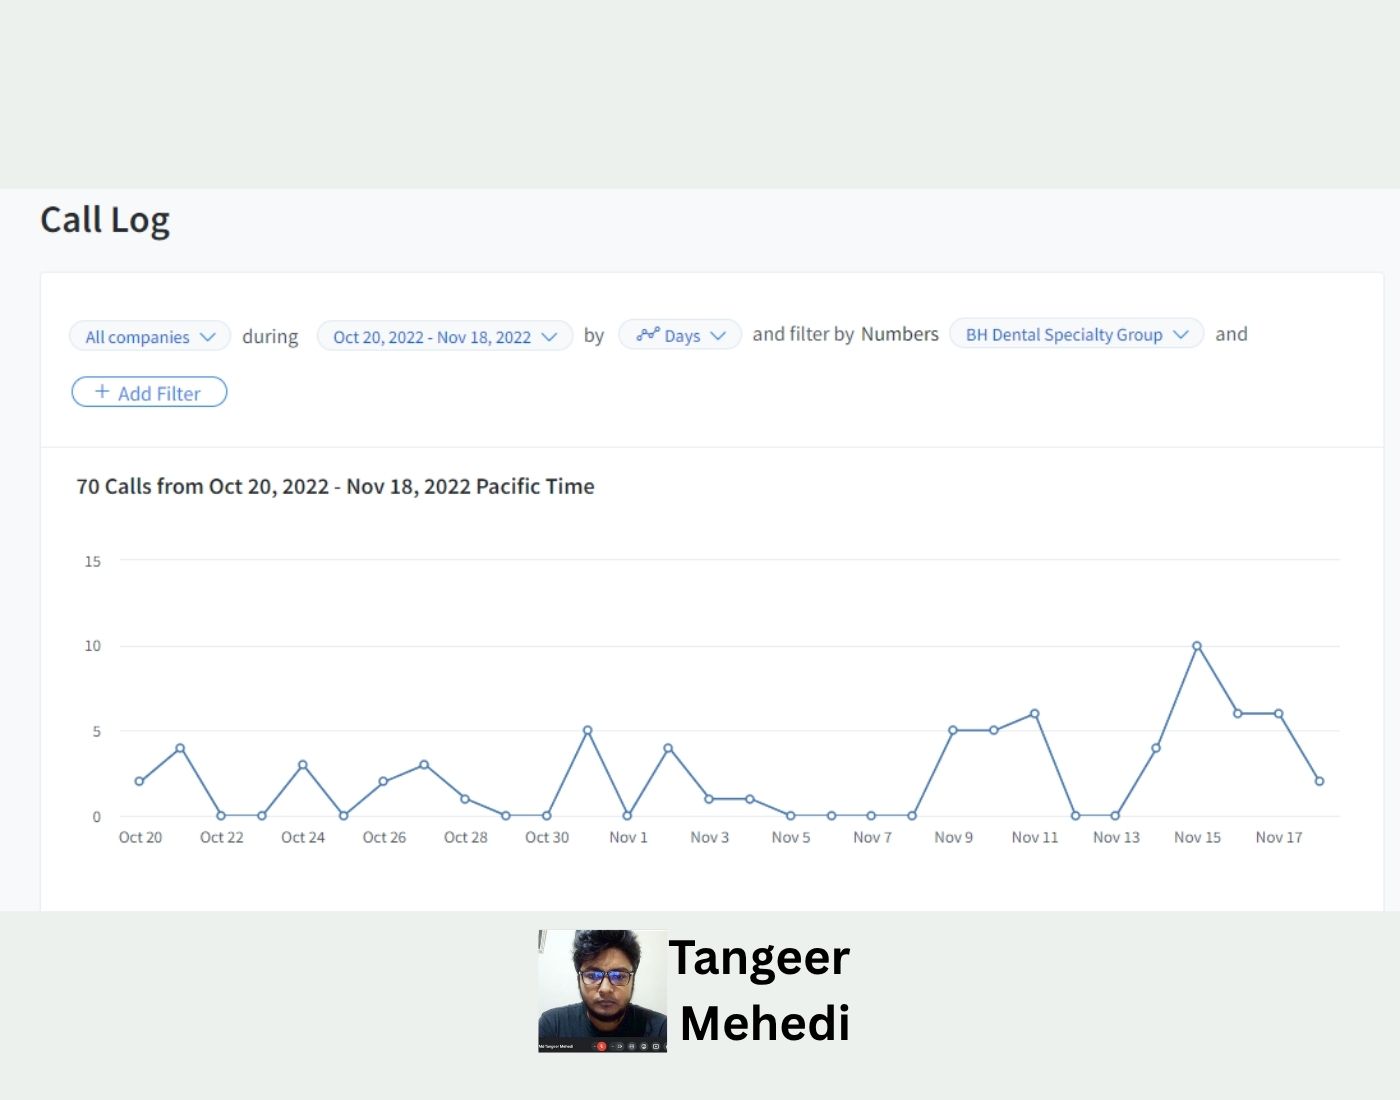
Task: Click the line chart icon beside Days
Action: [648, 334]
